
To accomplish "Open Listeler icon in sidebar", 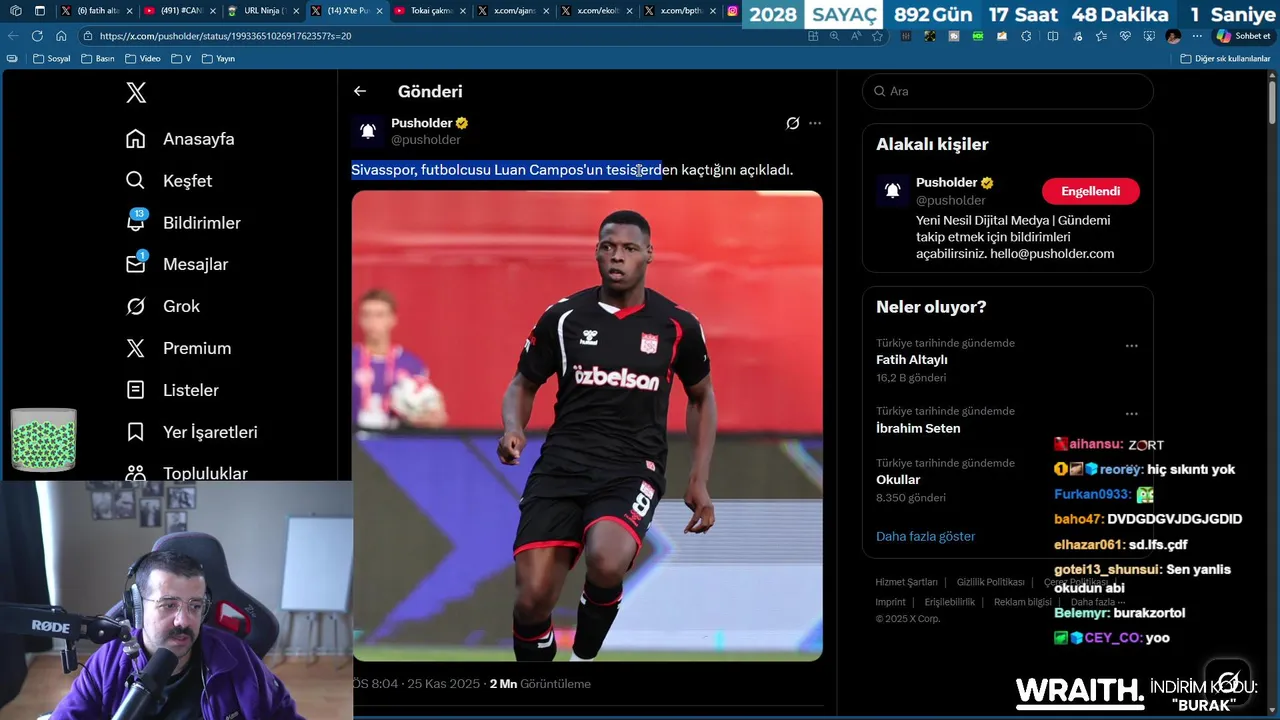I will tap(136, 390).
